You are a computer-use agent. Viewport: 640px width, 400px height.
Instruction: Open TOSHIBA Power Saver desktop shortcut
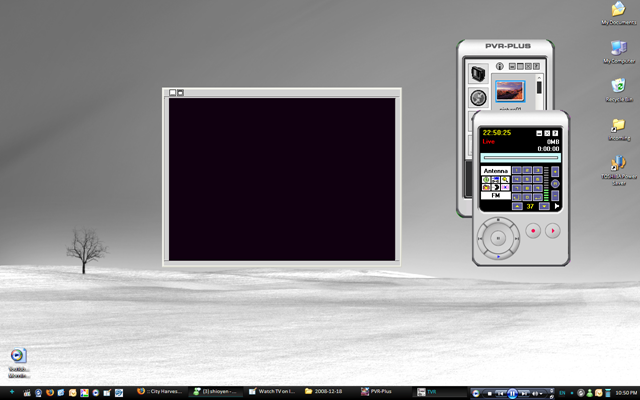click(x=619, y=170)
